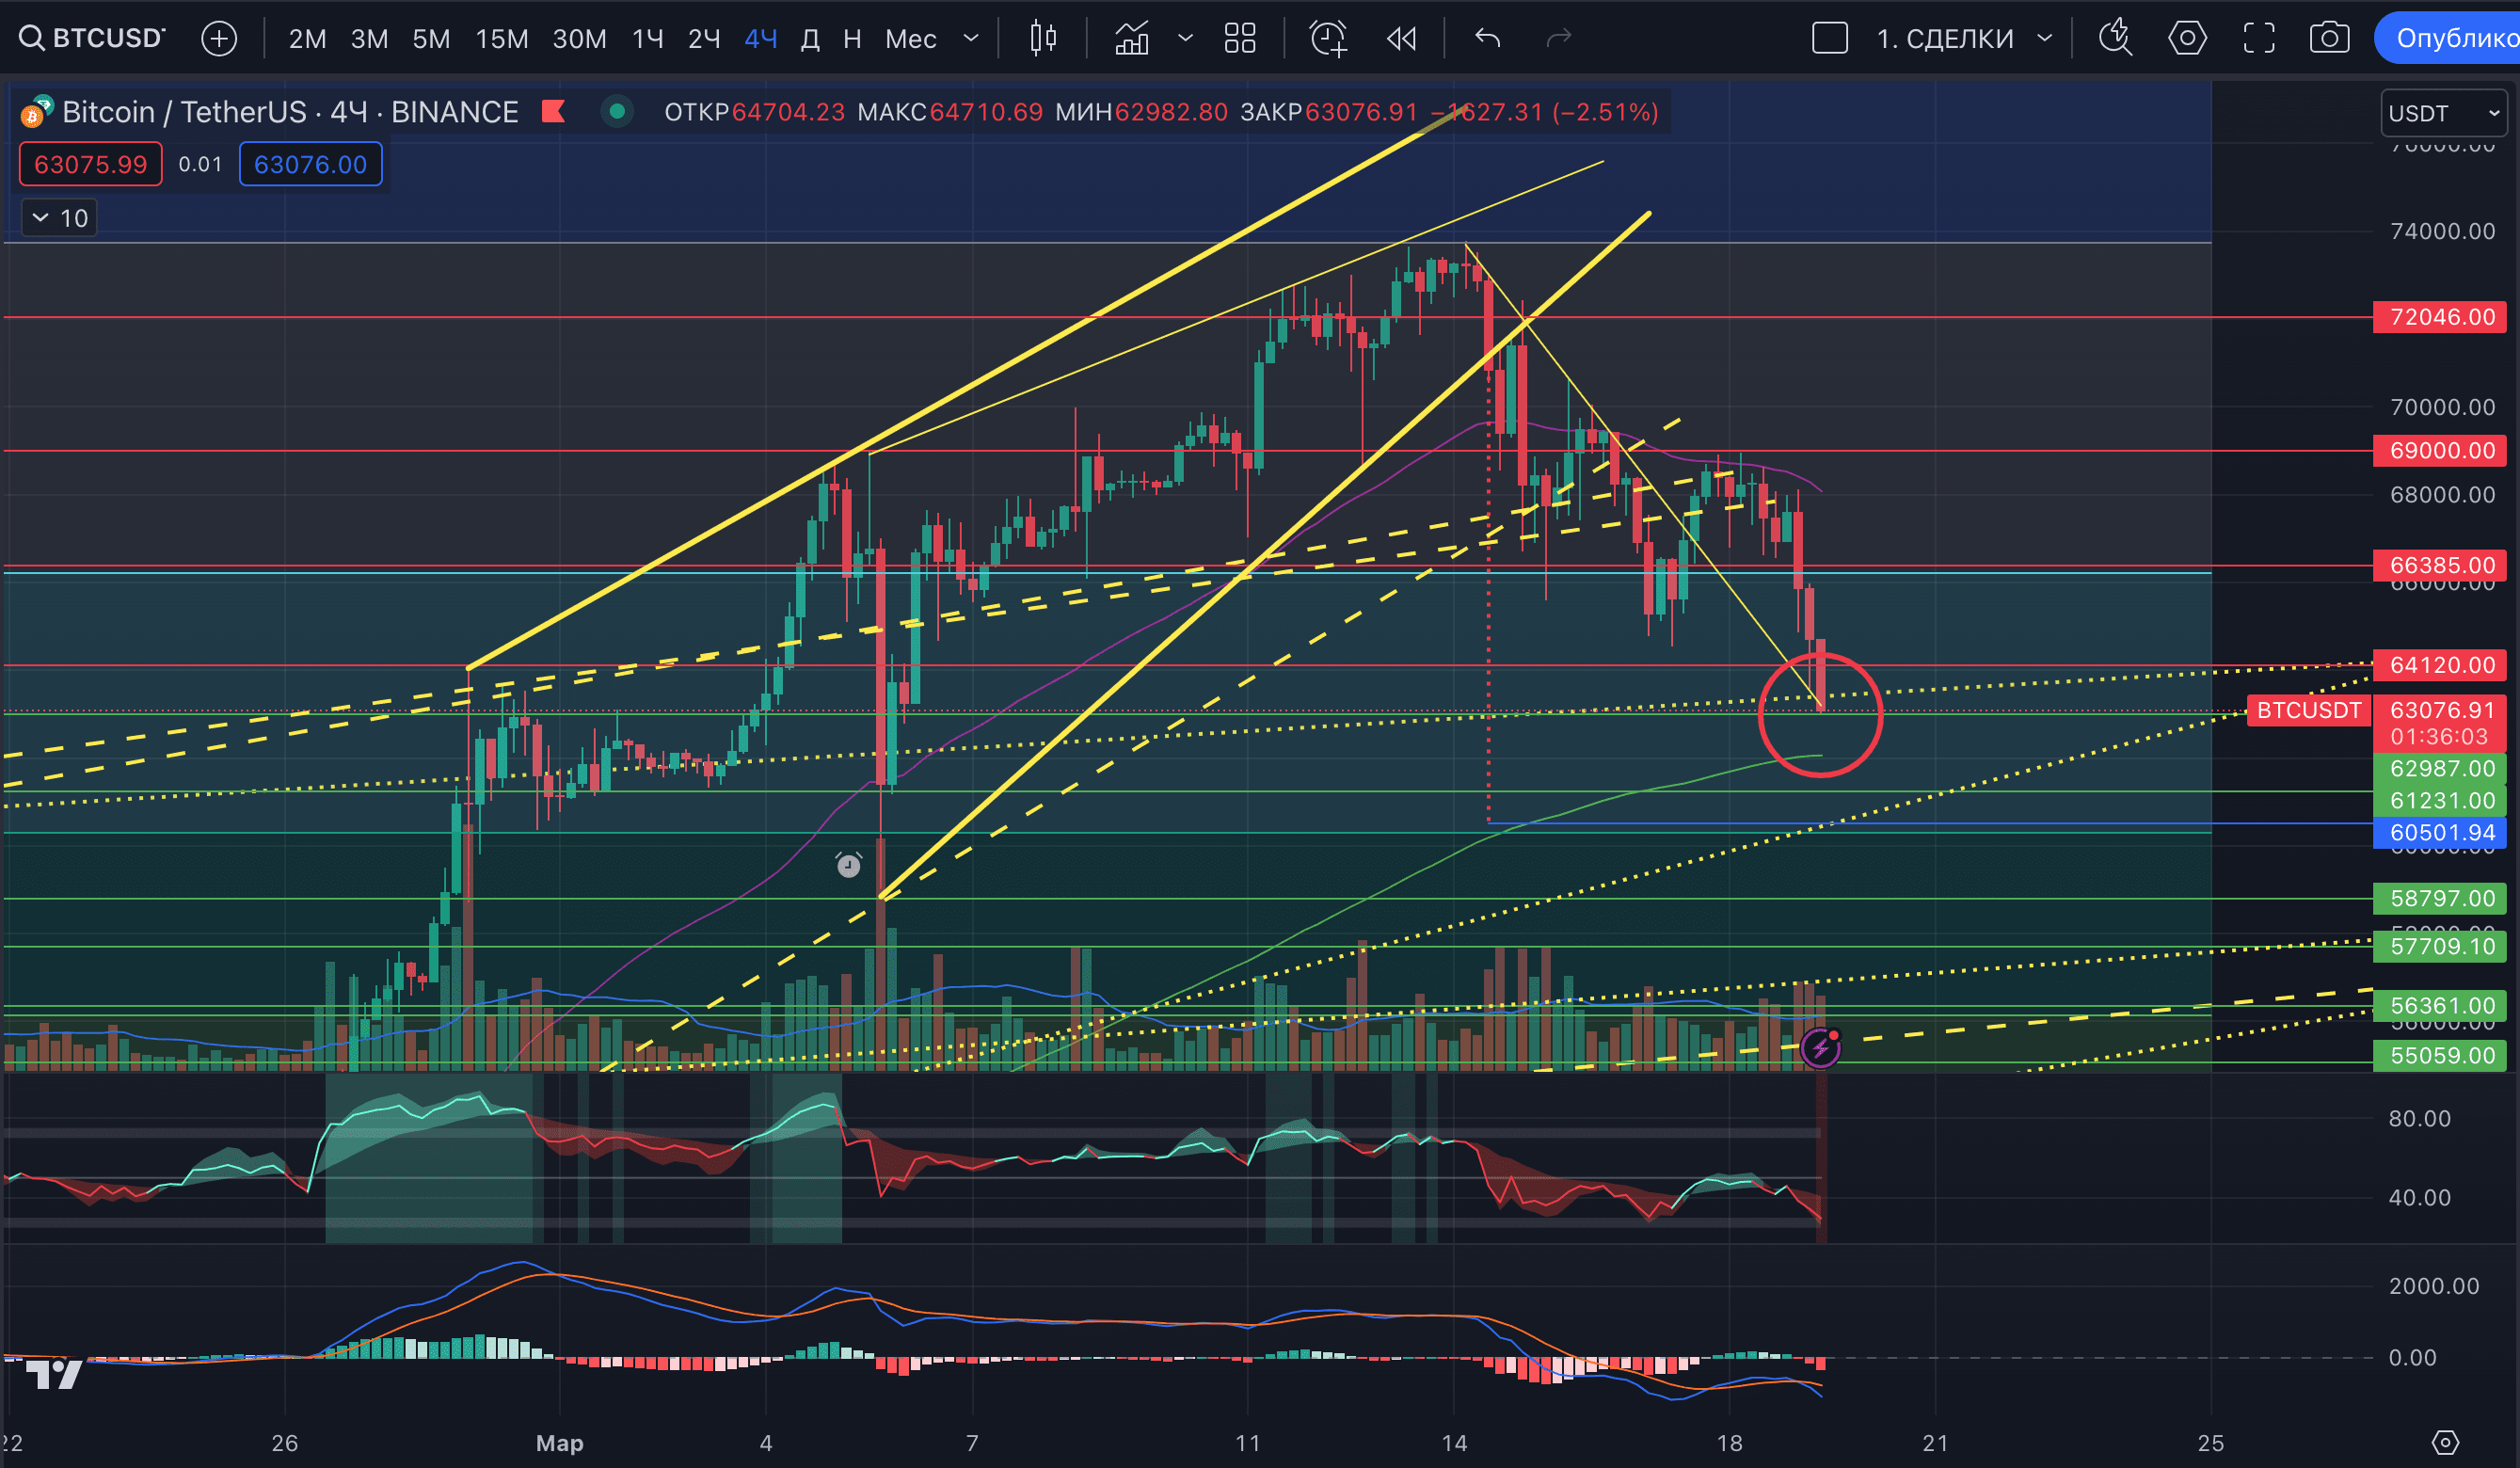This screenshot has height=1468, width=2520.
Task: Create an alert with clock icon
Action: (1328, 38)
